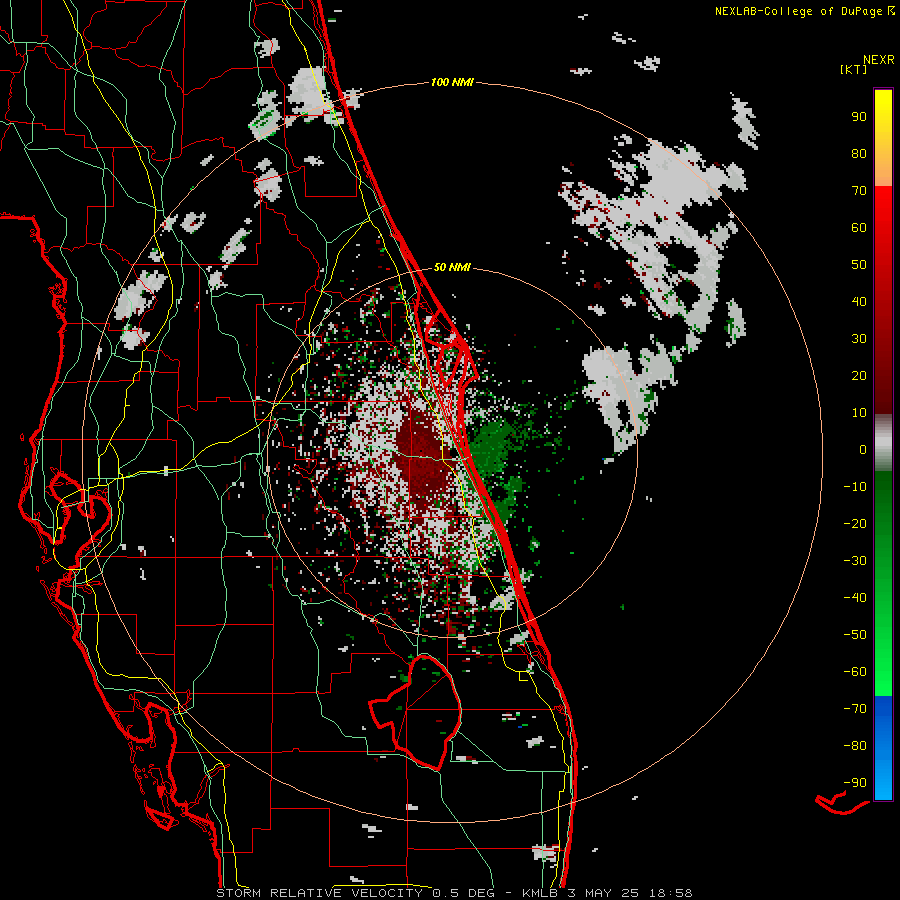Screen dimensions: 900x900
Task: Click the positive 10 scale value
Action: click(859, 413)
